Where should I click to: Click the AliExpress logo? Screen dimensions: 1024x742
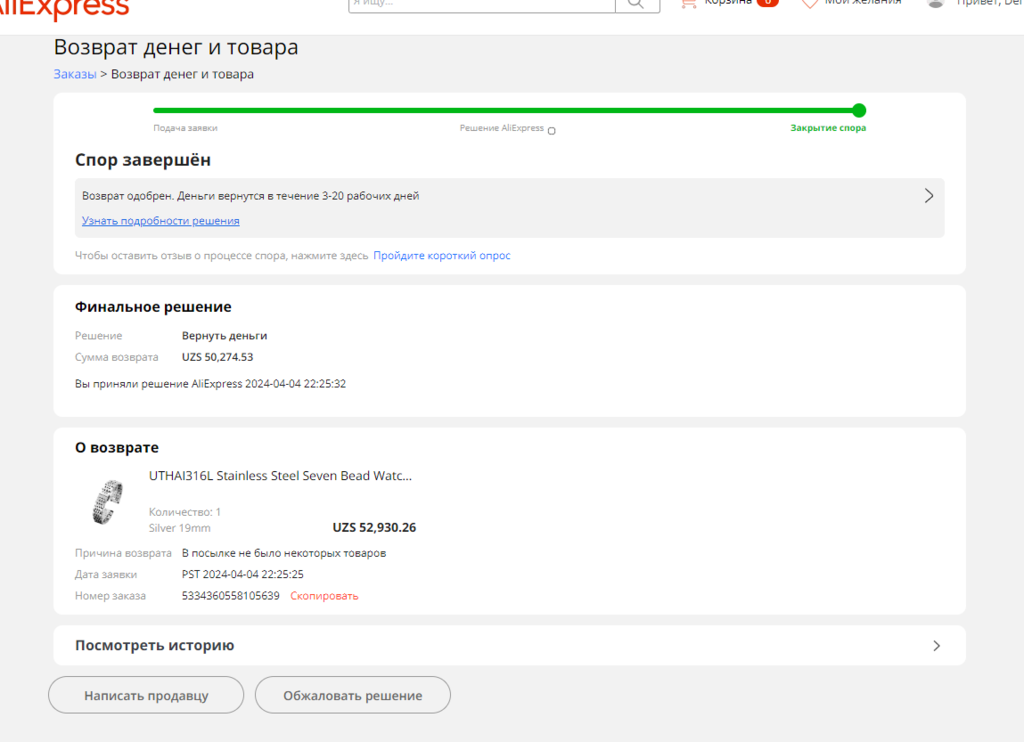pos(64,8)
